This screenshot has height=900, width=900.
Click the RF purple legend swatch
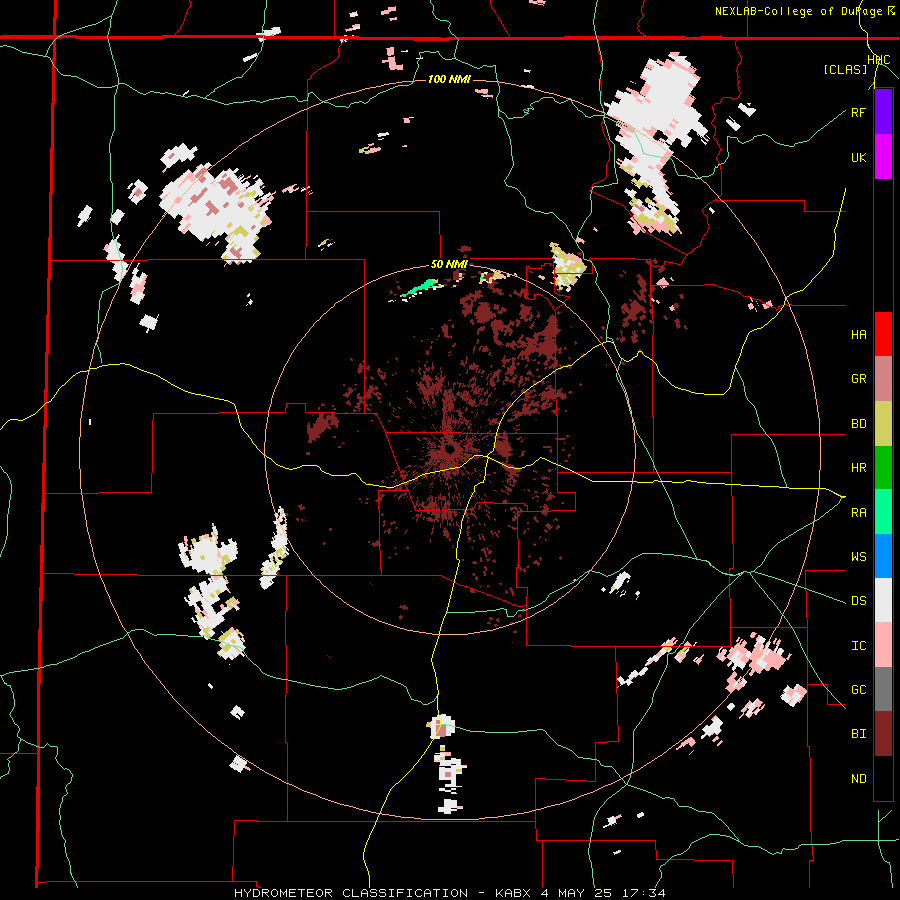[883, 112]
